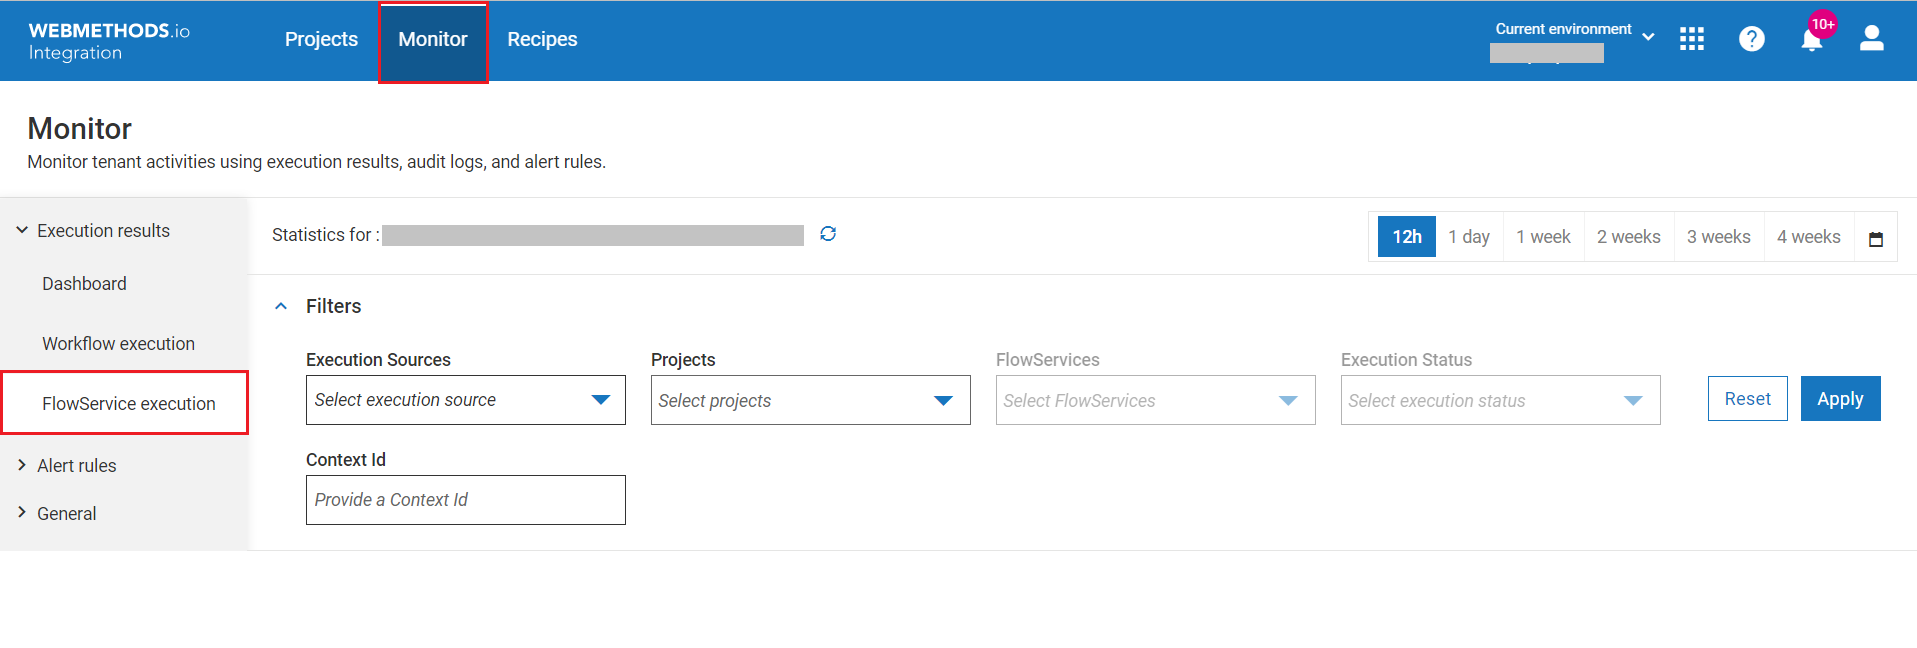The height and width of the screenshot is (648, 1917).
Task: Click the refresh statistics icon
Action: 828,234
